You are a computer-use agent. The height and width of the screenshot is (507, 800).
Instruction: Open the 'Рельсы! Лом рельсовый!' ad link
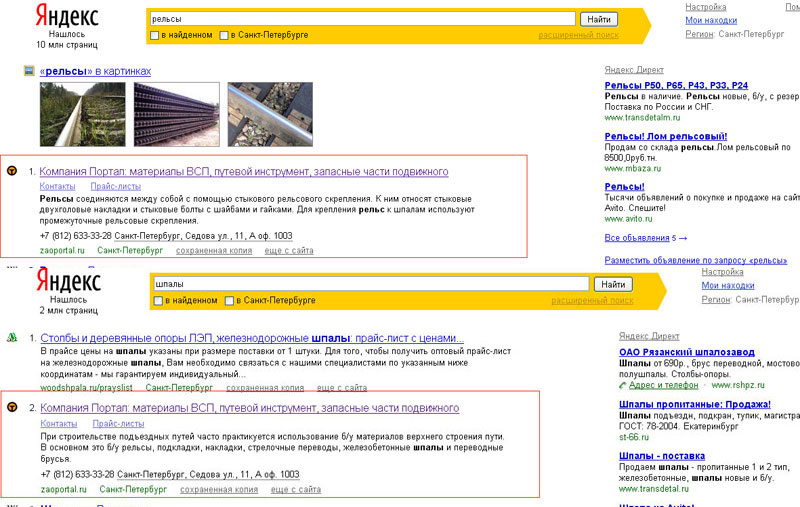coord(666,136)
